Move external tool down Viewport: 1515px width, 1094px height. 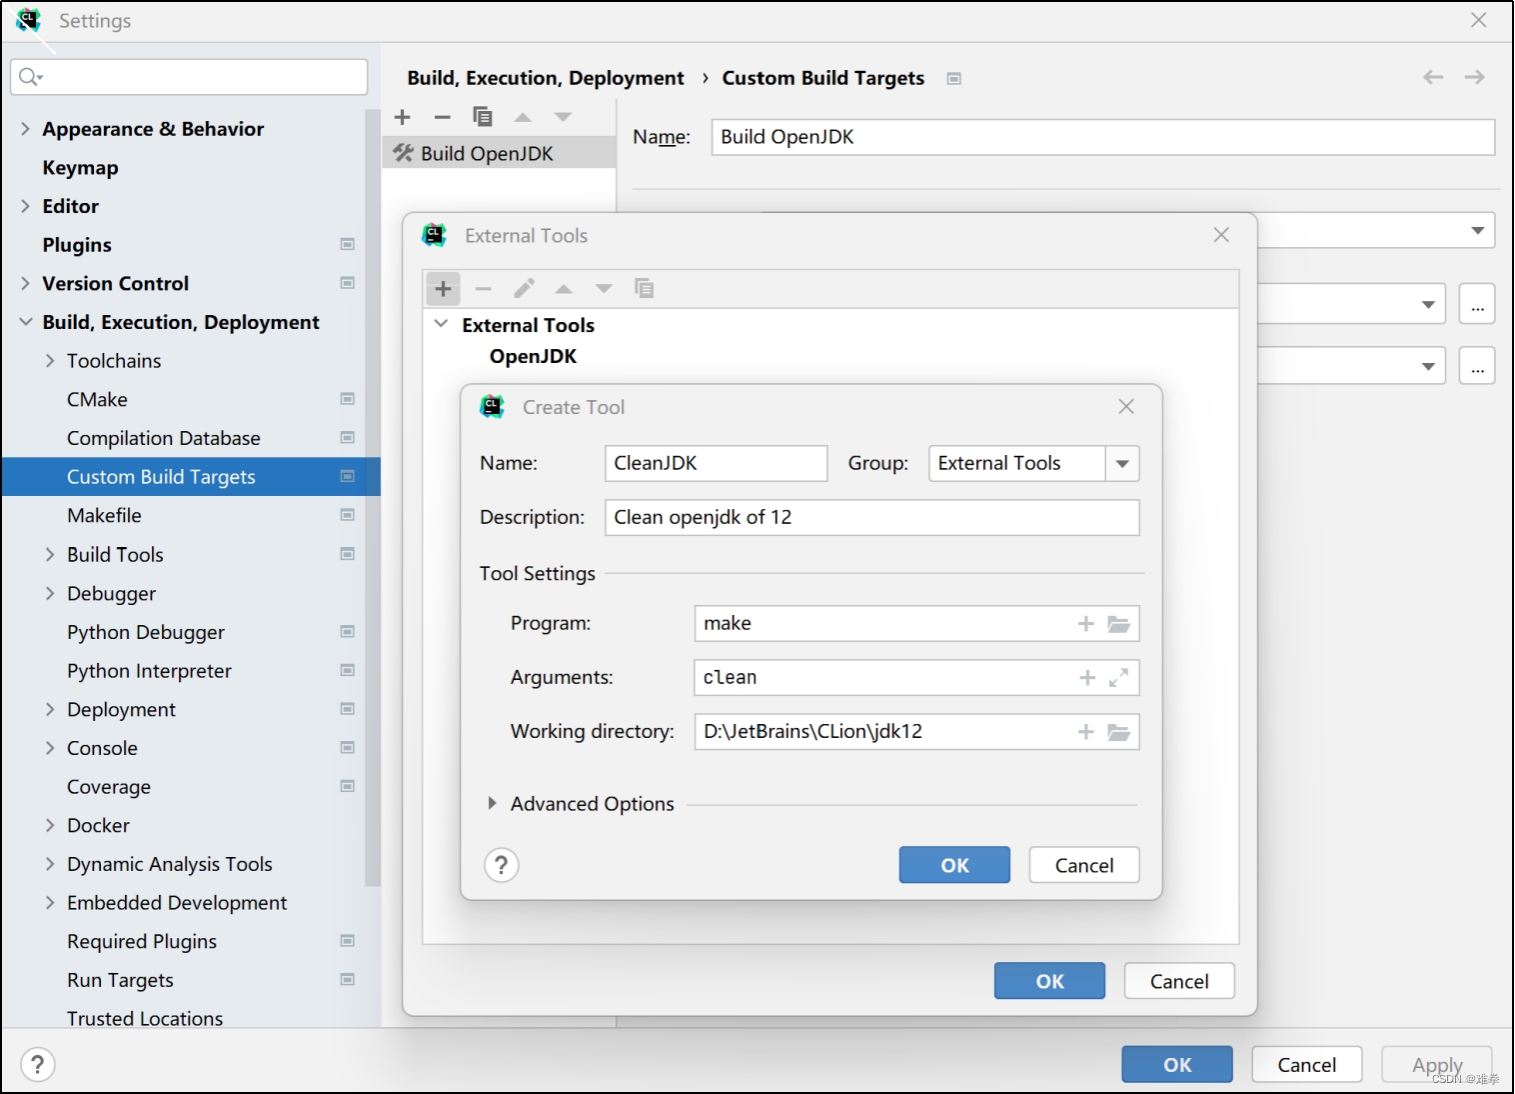(x=604, y=289)
